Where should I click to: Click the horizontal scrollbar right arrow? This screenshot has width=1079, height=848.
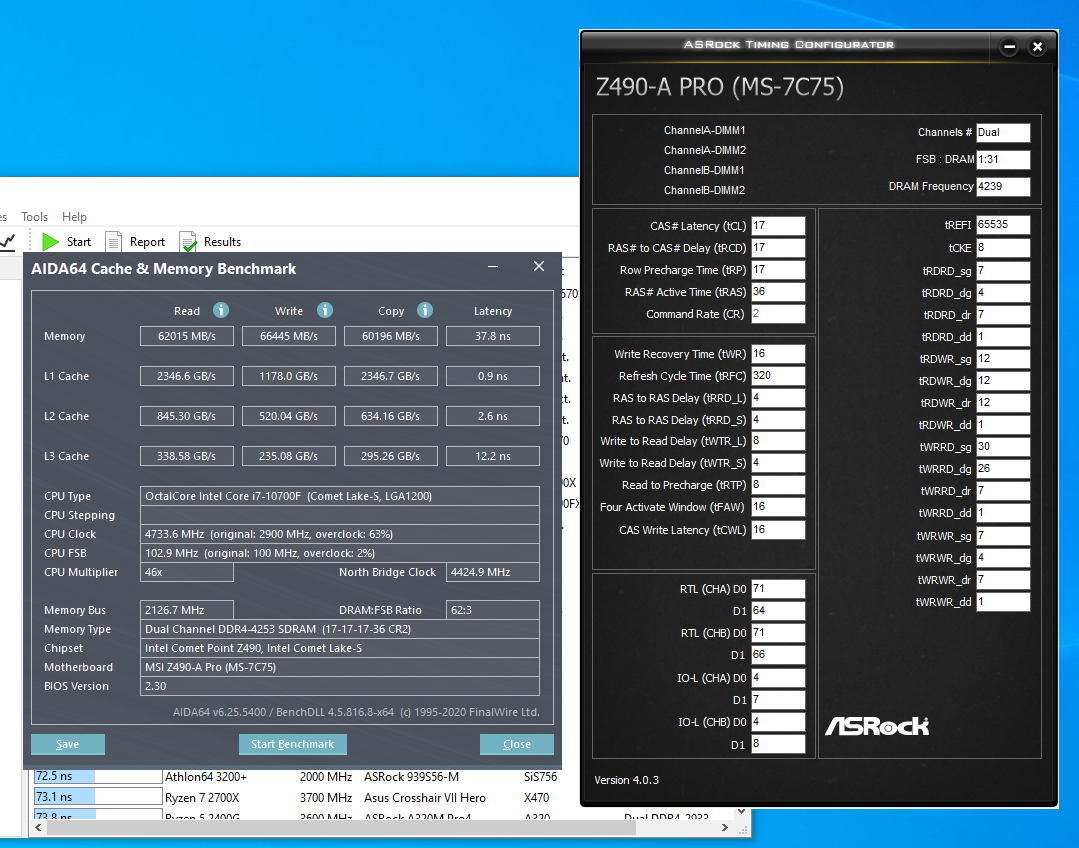725,827
